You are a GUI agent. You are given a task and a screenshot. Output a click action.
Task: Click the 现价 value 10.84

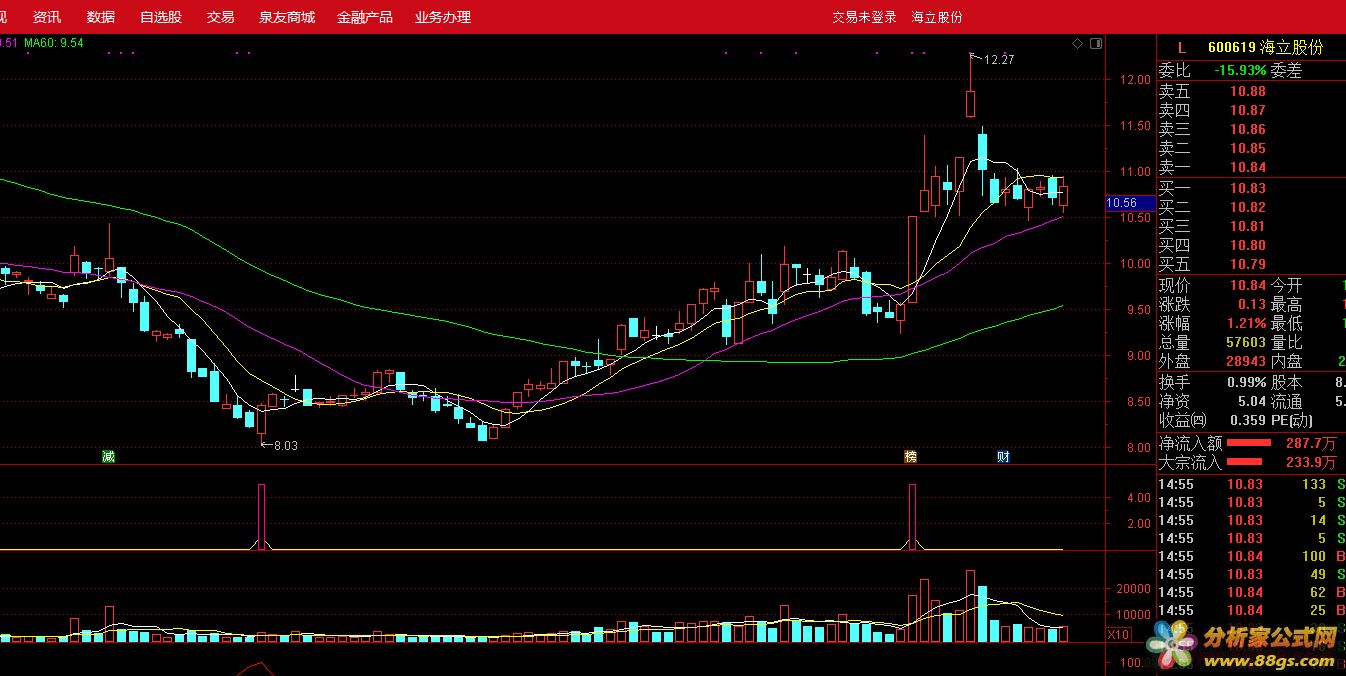pos(1248,285)
